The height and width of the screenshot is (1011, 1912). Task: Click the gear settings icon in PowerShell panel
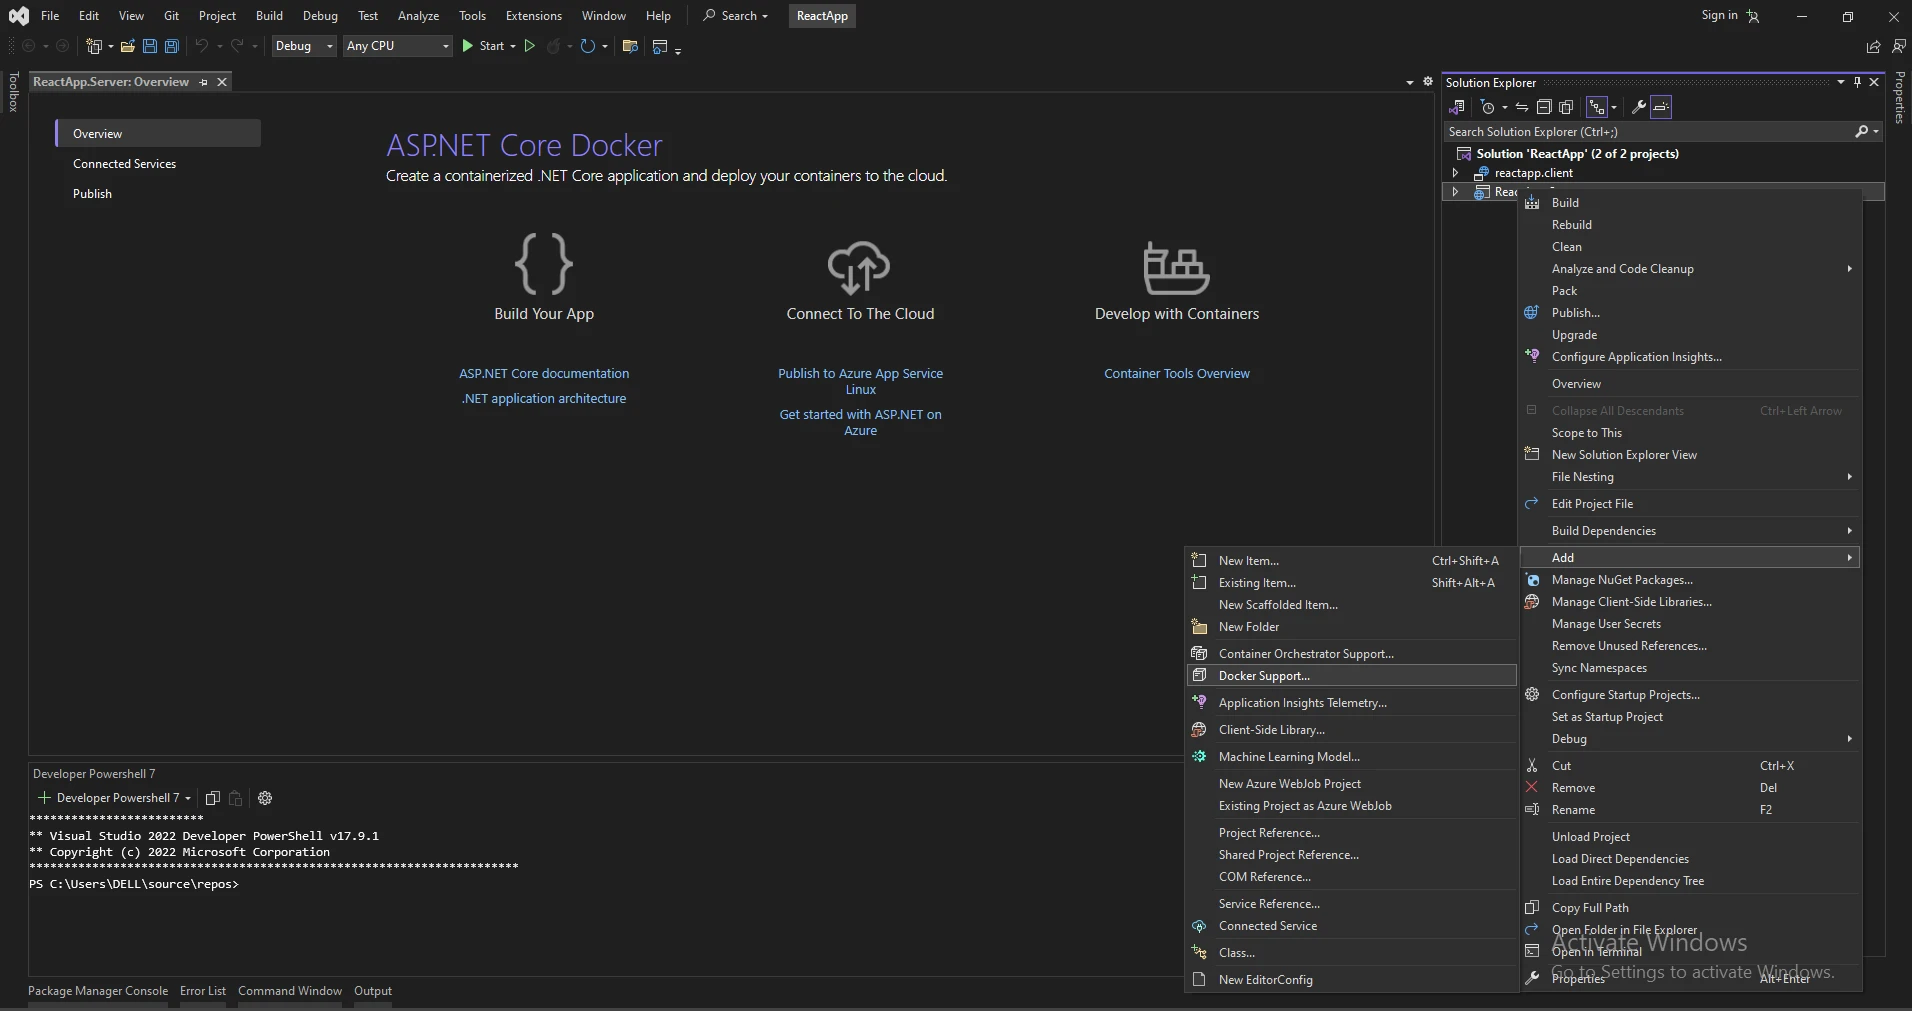coord(265,798)
